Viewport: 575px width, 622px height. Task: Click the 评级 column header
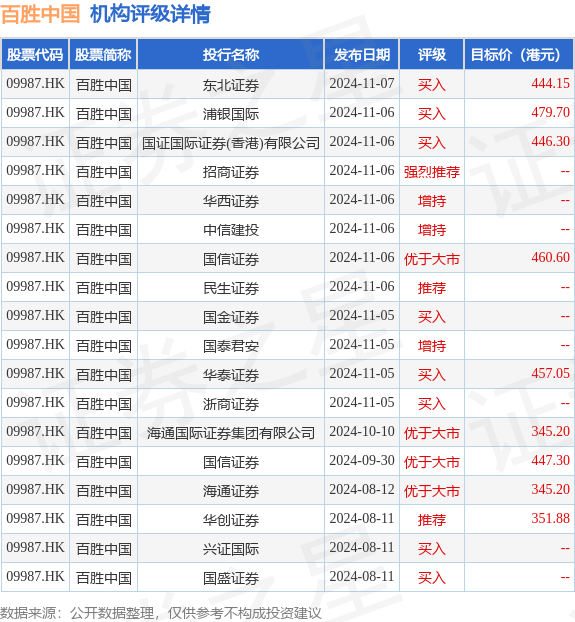(431, 55)
